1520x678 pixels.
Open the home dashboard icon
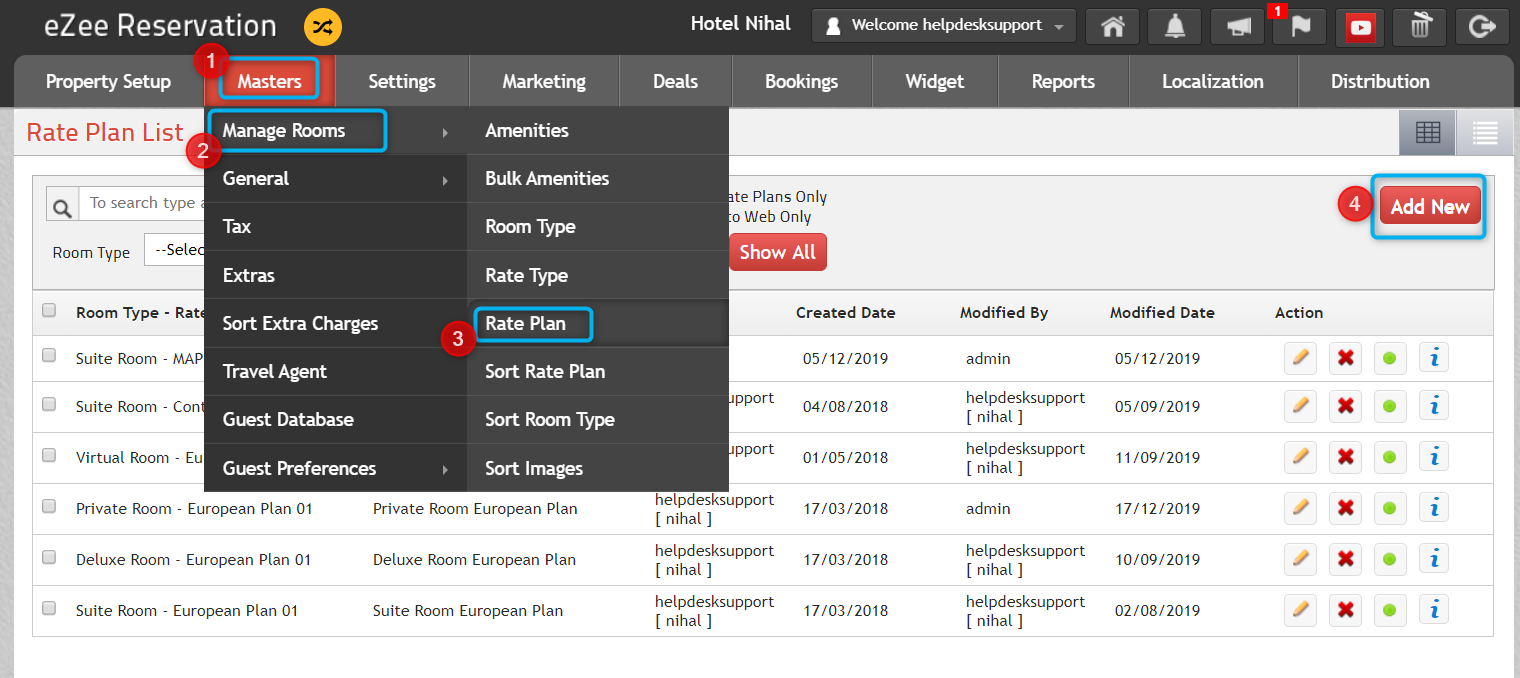point(1111,26)
